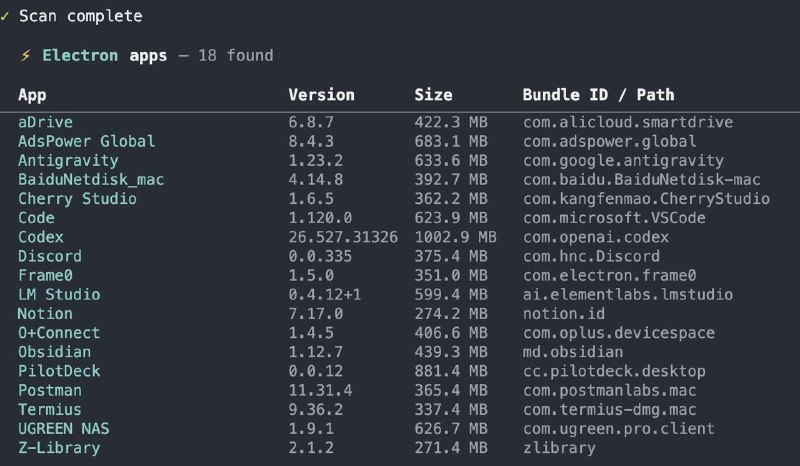Click the bundle ID 'com.microsoft.VSCode'
This screenshot has height=466, width=800.
pos(614,218)
